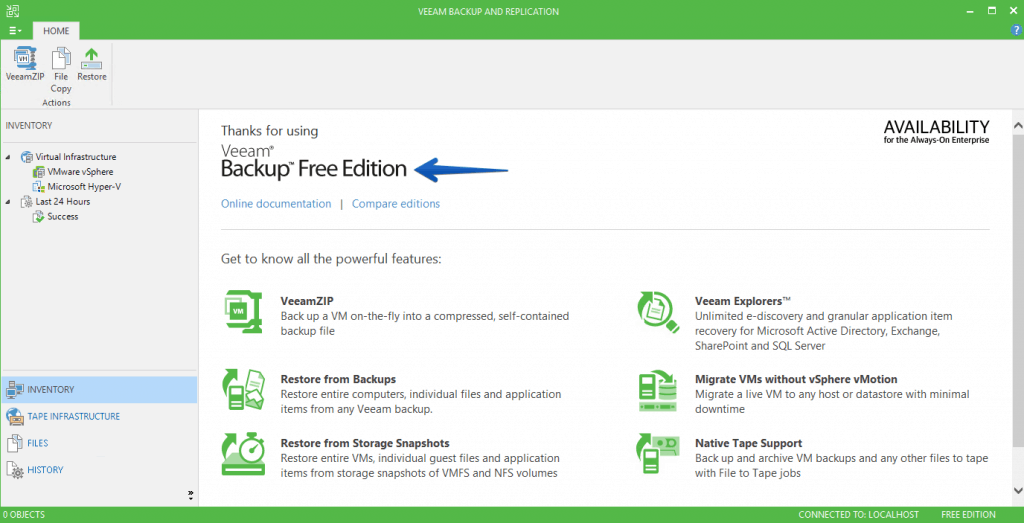Click the Migrate VMs feature icon
Screen dimensions: 1024x523
click(659, 391)
